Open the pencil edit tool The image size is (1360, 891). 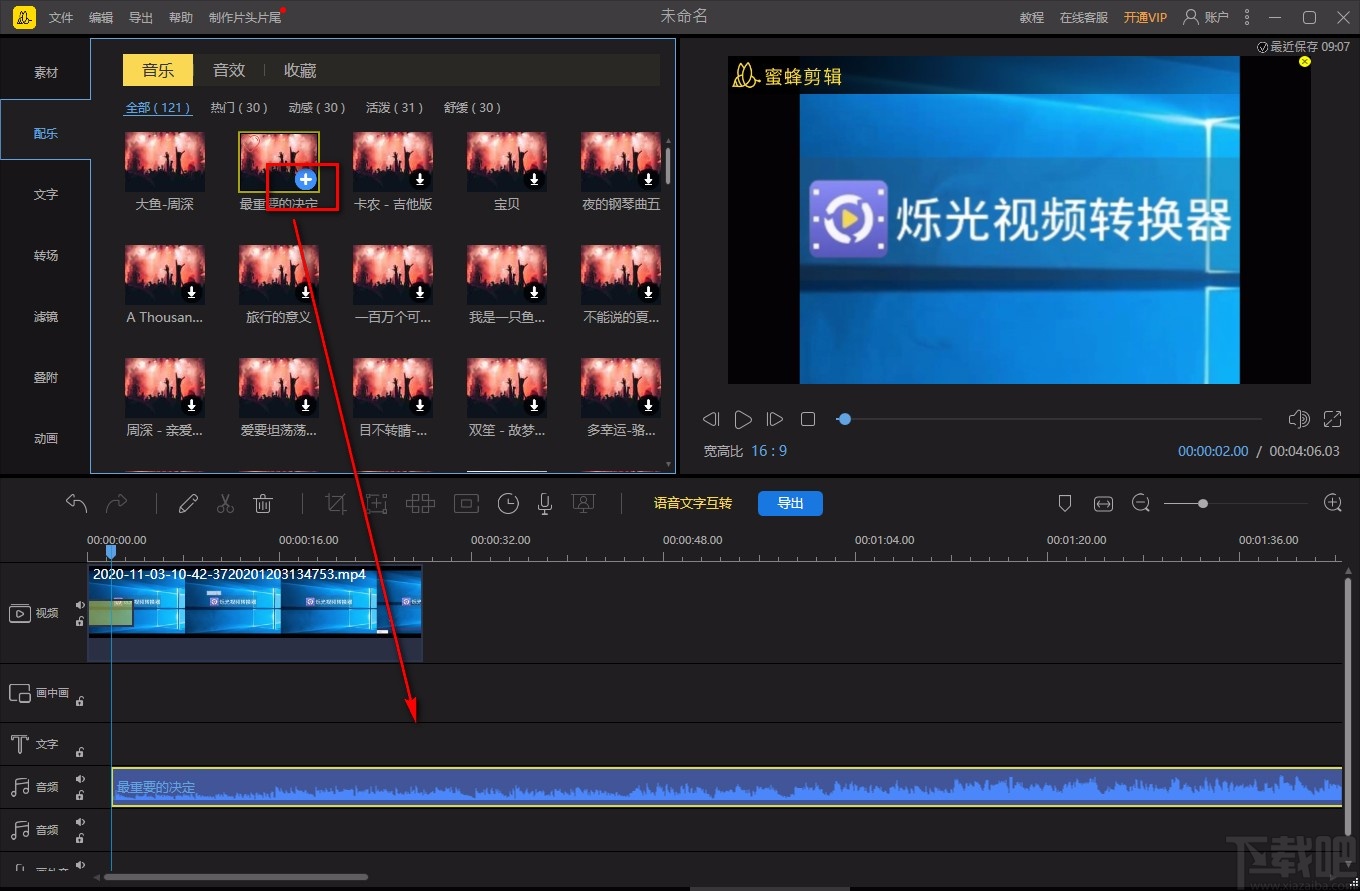coord(188,503)
